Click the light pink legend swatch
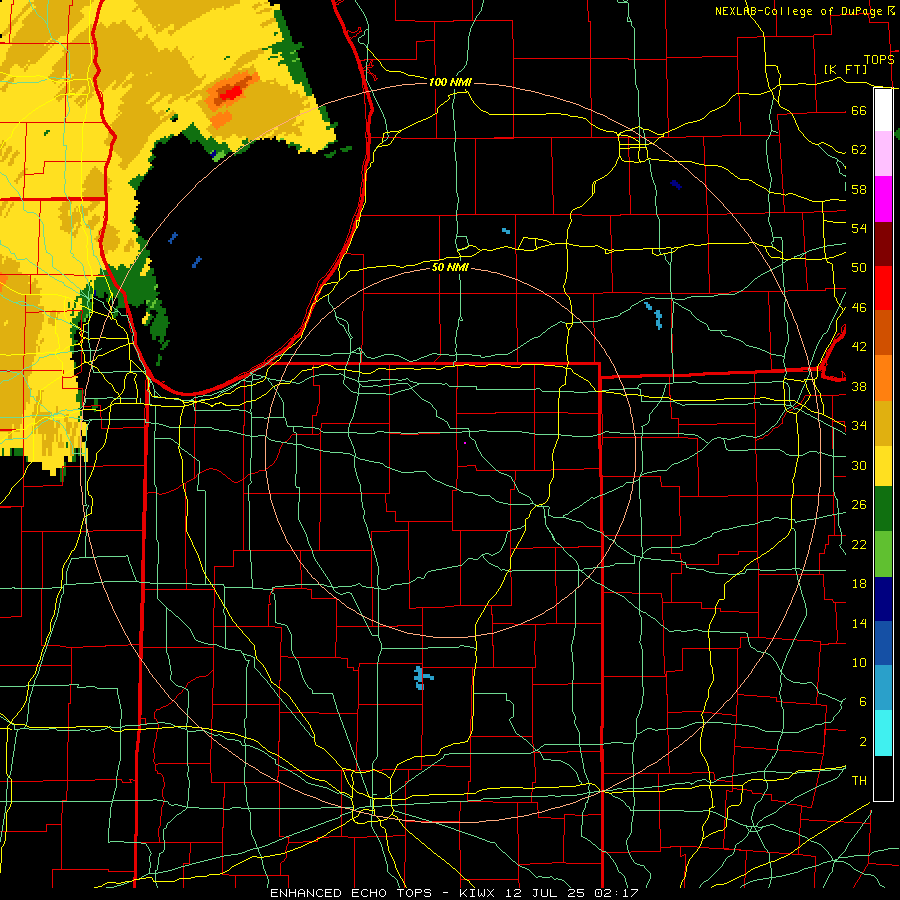900x900 pixels. tap(883, 154)
